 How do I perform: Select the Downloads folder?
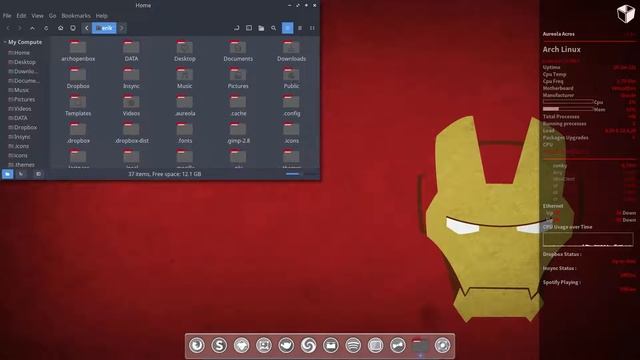[291, 51]
